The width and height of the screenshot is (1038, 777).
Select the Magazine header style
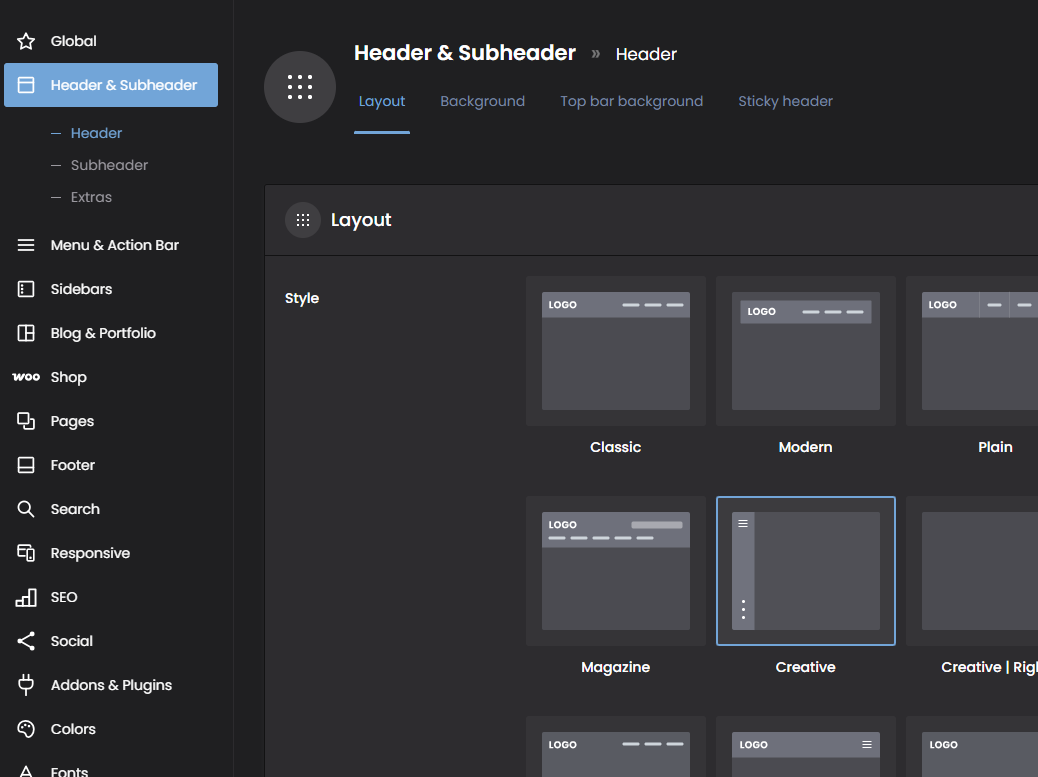click(615, 571)
